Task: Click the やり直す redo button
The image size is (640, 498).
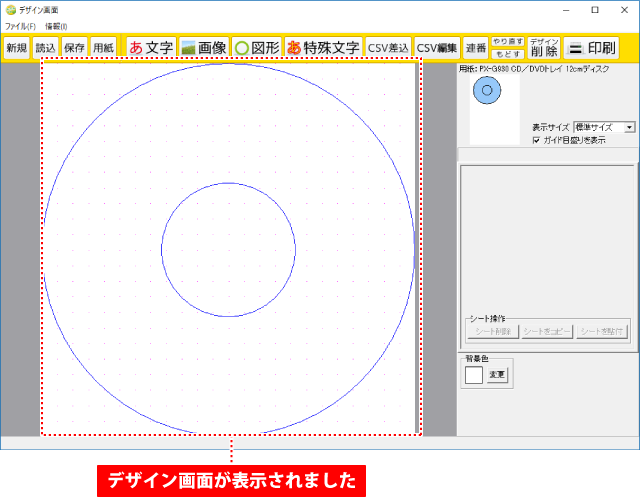Action: click(508, 42)
